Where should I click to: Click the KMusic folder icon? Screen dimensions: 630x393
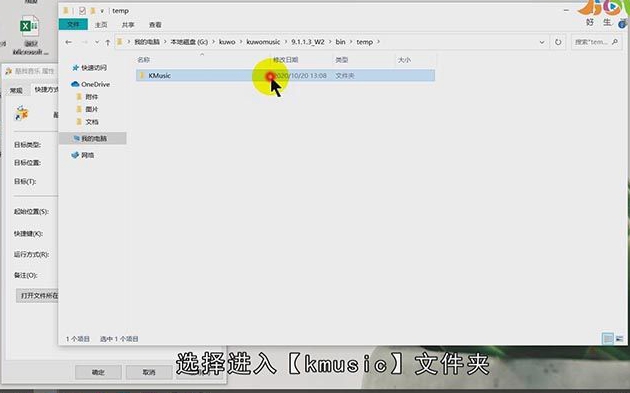coord(142,75)
